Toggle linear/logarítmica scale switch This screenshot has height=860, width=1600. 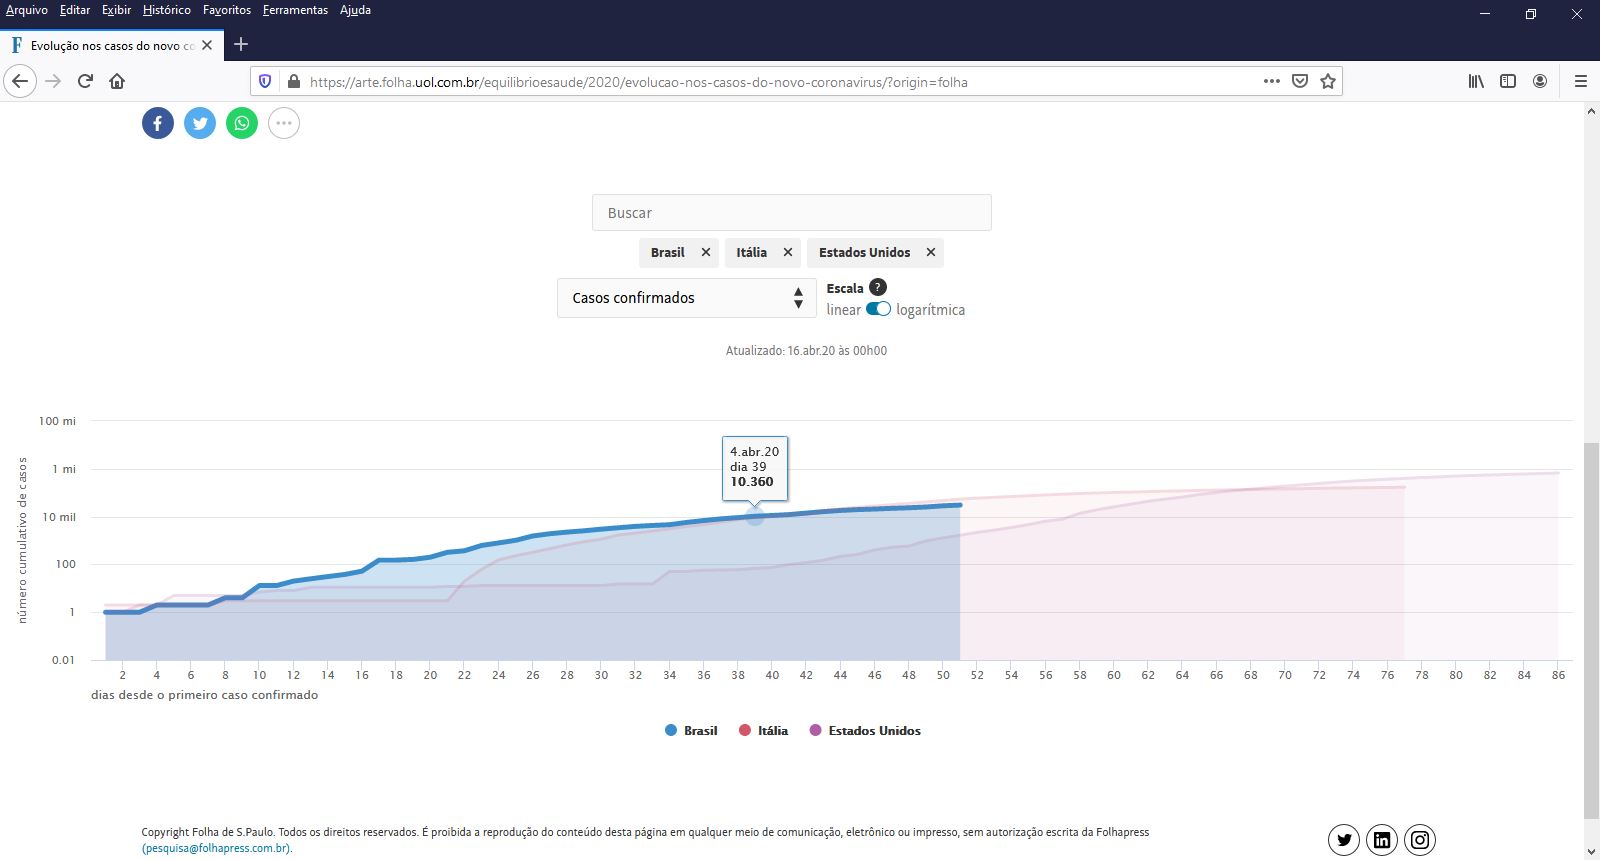[x=878, y=309]
